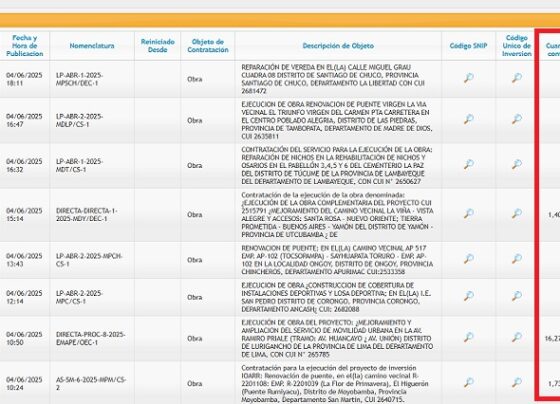This screenshot has height=404, width=560.
Task: Open Código SNIP magnifier for the 18:11 row
Action: point(469,78)
